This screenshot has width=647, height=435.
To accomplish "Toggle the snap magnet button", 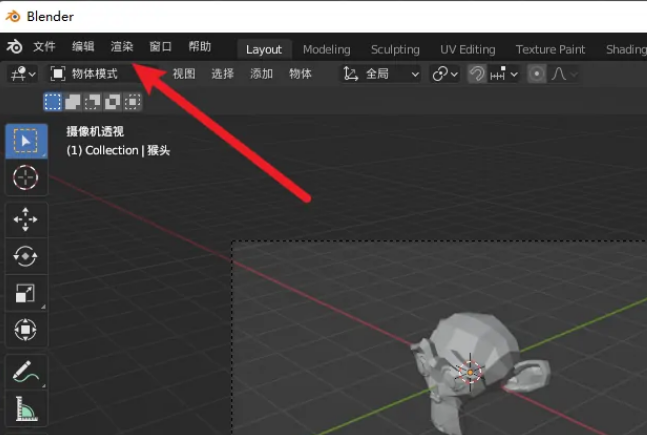I will pyautogui.click(x=477, y=74).
